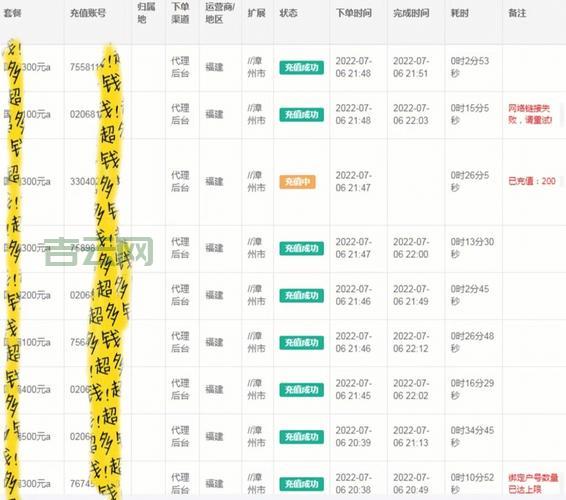Click the 下单时间 column header
The height and width of the screenshot is (500, 566).
tap(354, 13)
